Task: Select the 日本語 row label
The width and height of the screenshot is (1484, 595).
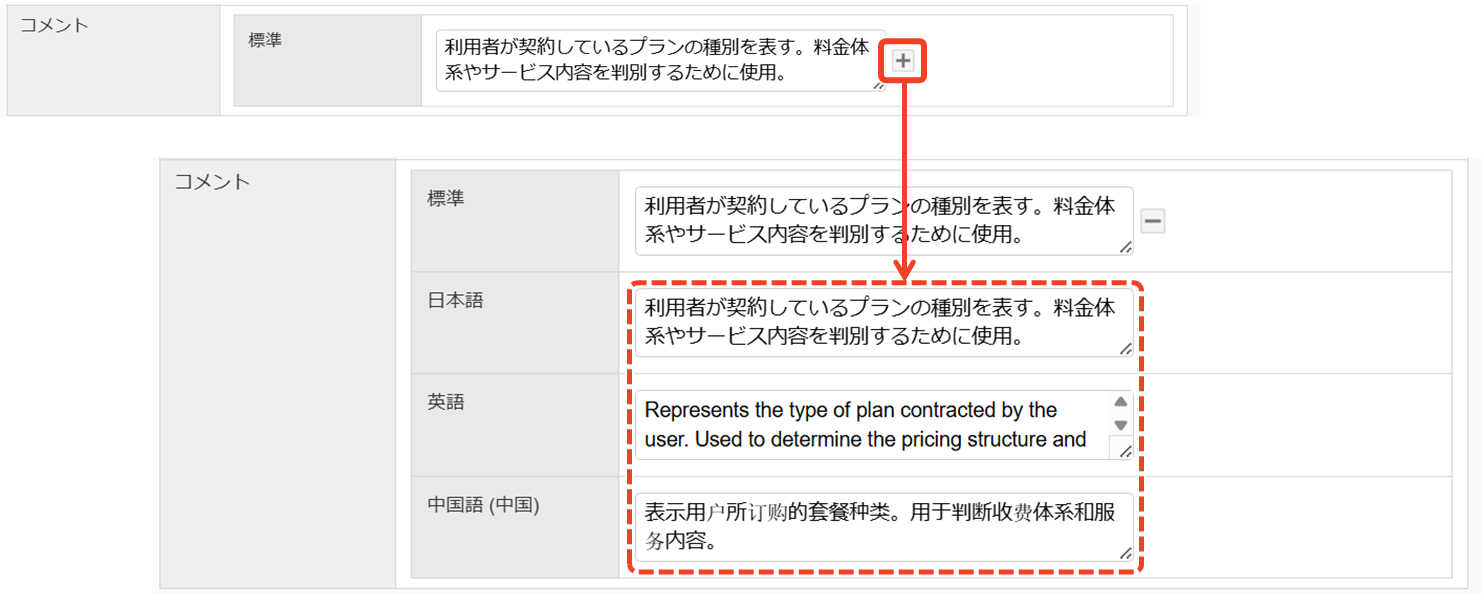Action: tap(455, 300)
